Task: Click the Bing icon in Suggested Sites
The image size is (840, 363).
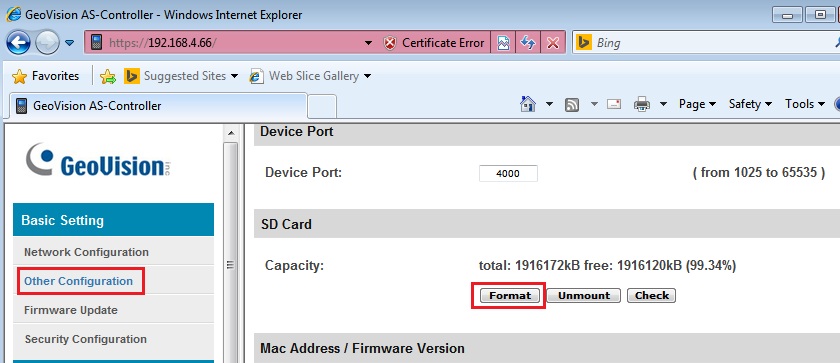Action: 132,77
